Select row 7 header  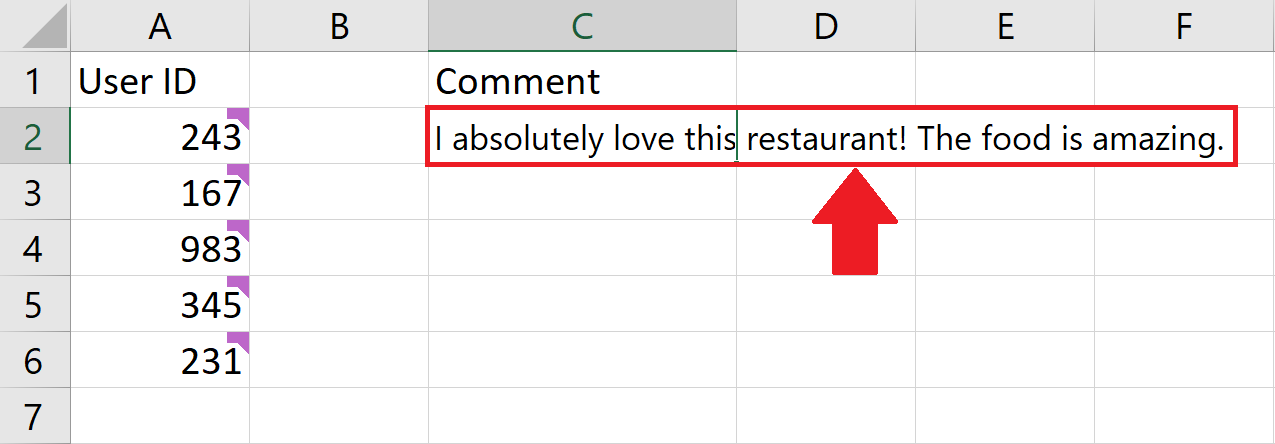pos(35,416)
